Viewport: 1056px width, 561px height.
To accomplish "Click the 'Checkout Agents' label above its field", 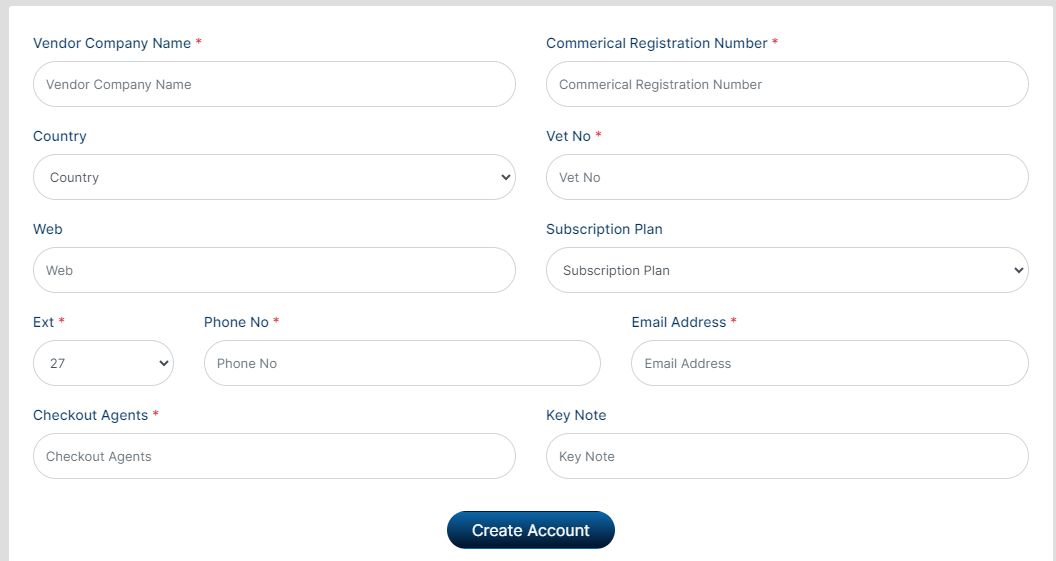I will 90,416.
